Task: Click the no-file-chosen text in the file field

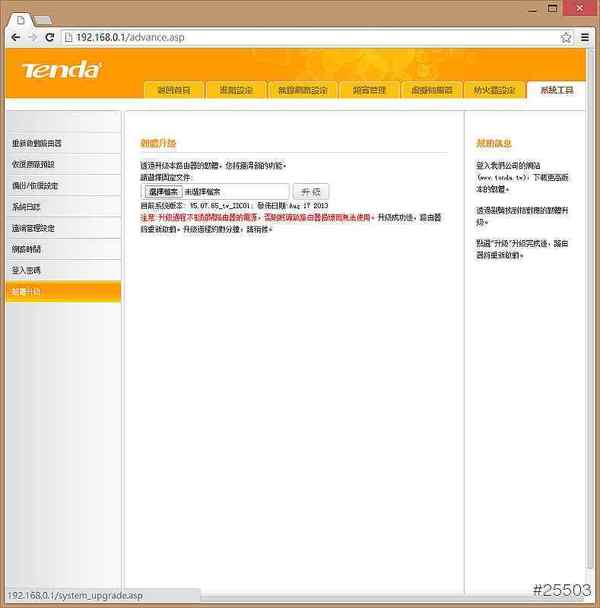Action: pyautogui.click(x=202, y=192)
